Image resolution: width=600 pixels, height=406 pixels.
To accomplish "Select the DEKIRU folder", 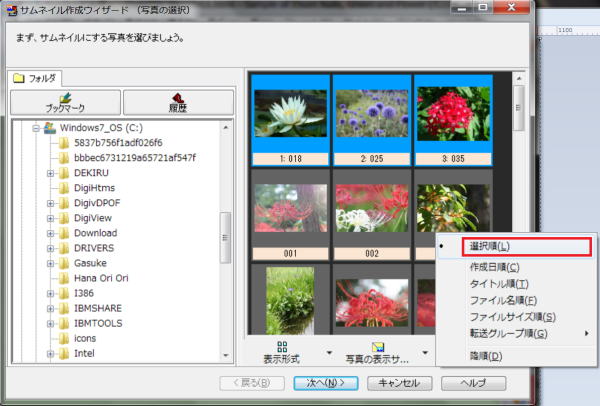I will (91, 173).
